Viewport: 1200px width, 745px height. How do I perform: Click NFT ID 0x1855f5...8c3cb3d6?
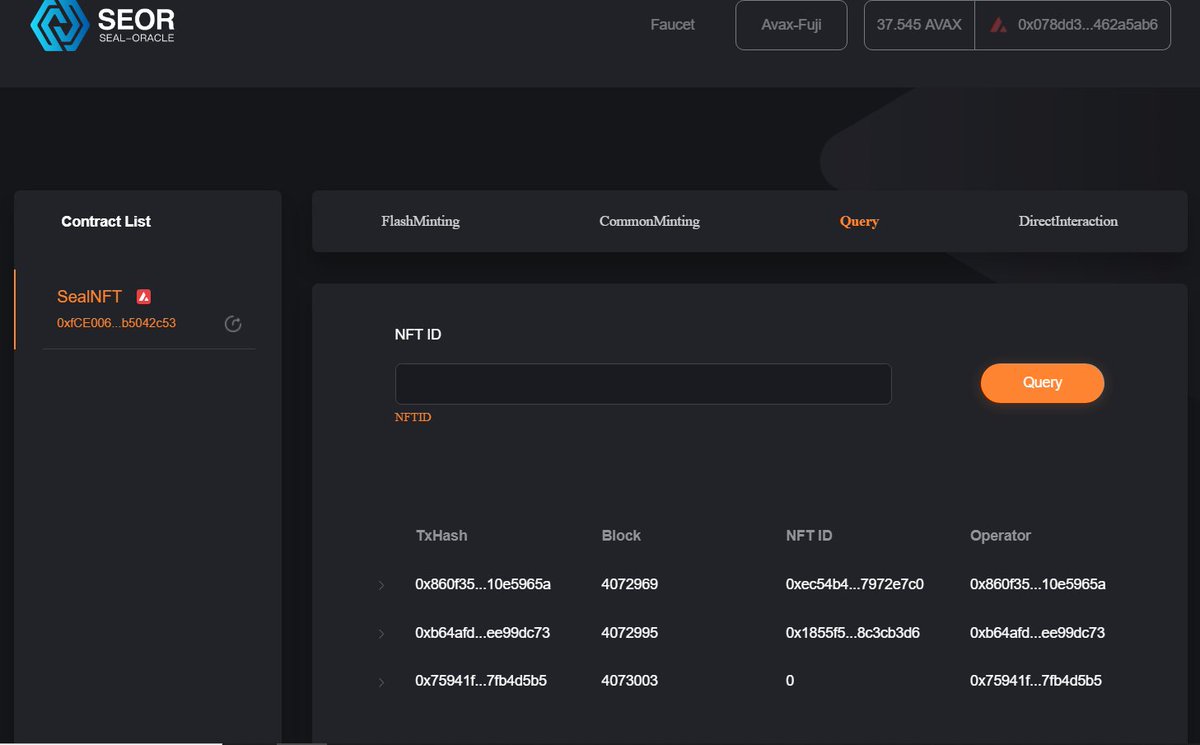click(853, 633)
